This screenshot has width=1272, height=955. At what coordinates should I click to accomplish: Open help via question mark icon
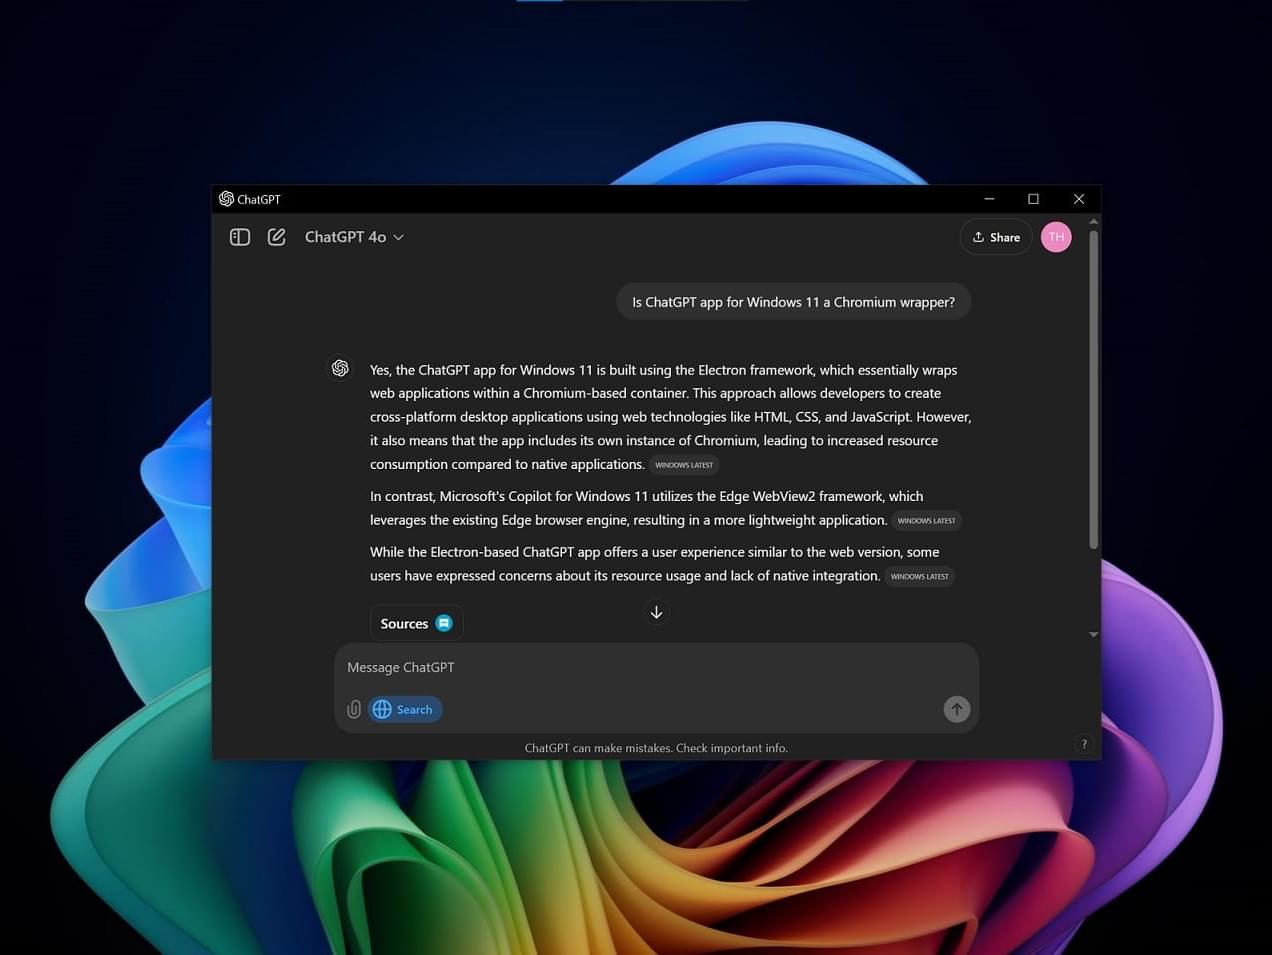[x=1084, y=744]
